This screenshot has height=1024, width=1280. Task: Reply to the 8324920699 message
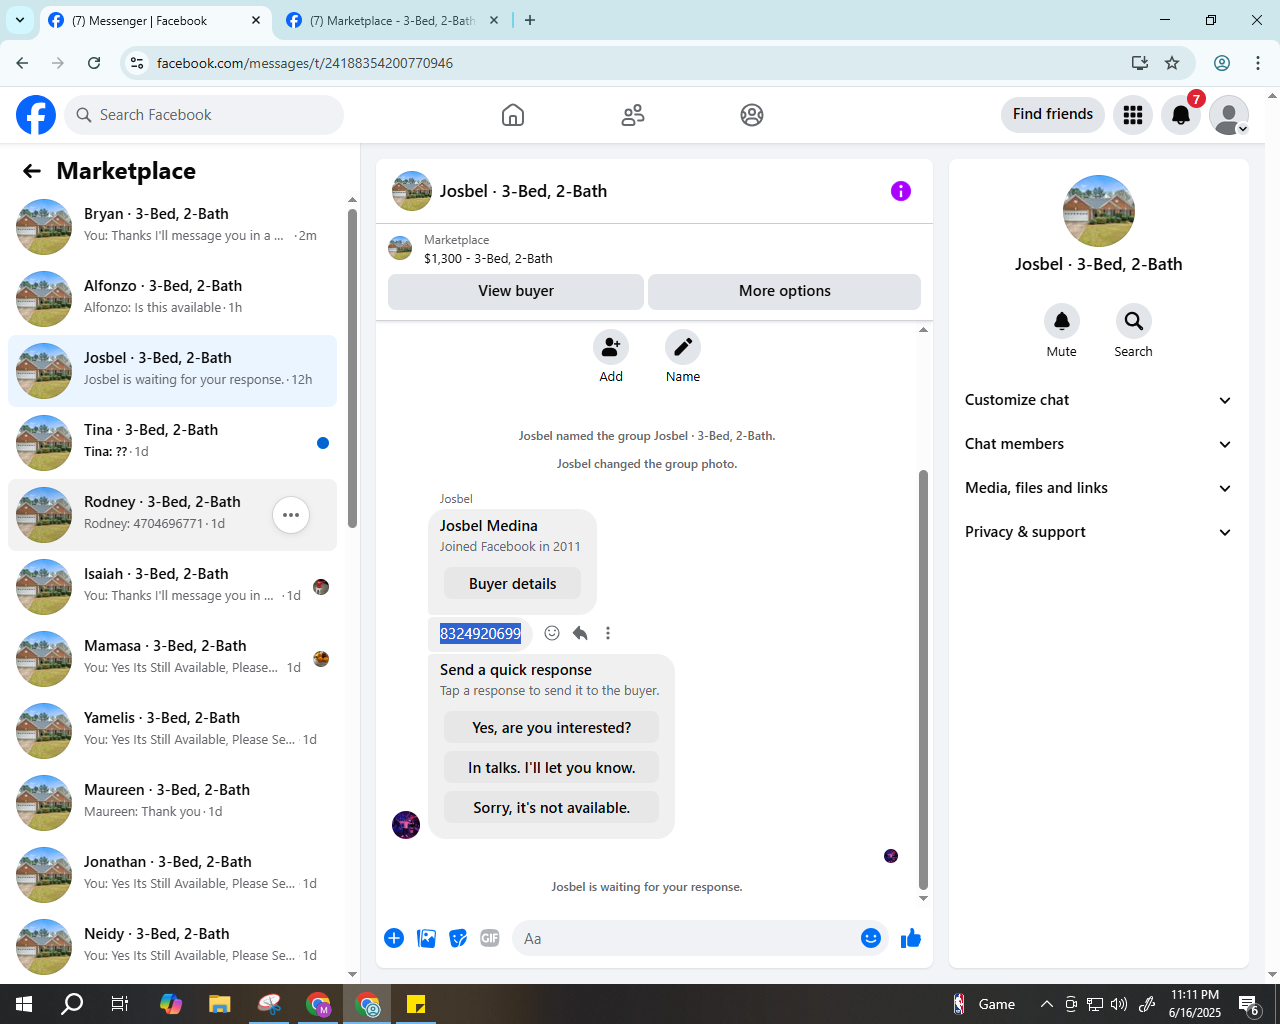[580, 633]
